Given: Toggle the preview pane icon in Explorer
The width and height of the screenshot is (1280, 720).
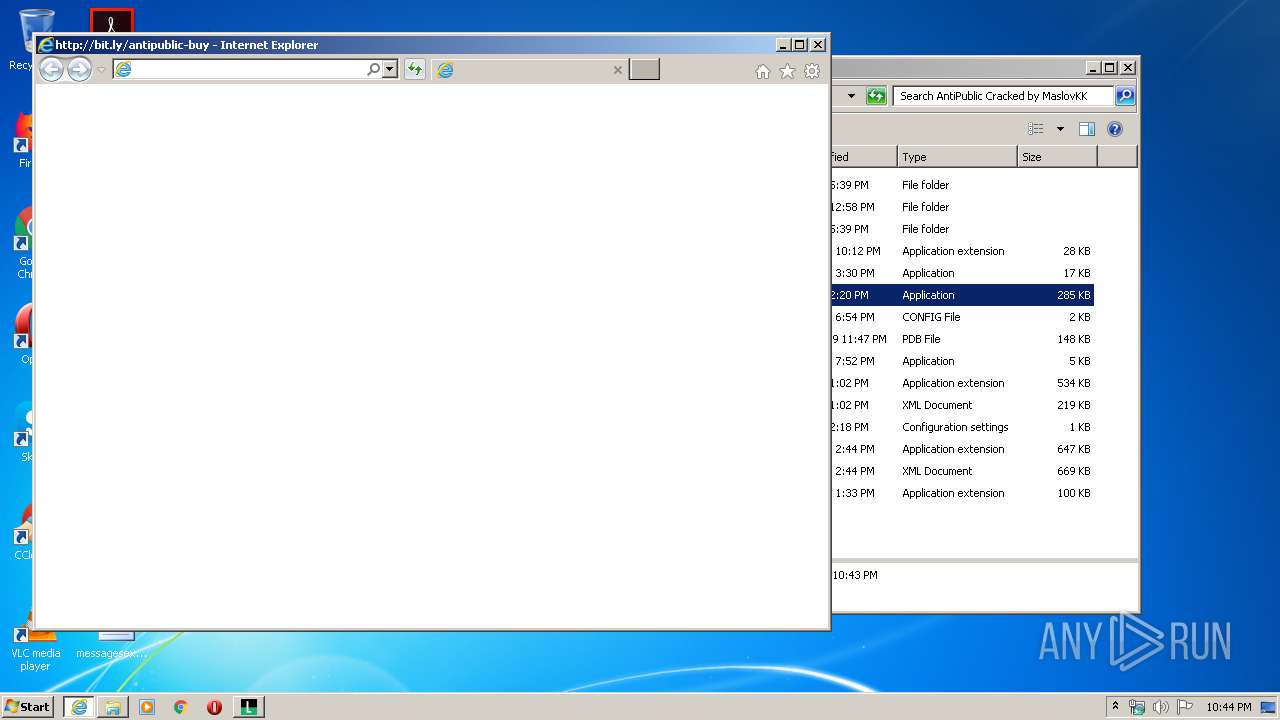Looking at the screenshot, I should click(1087, 129).
